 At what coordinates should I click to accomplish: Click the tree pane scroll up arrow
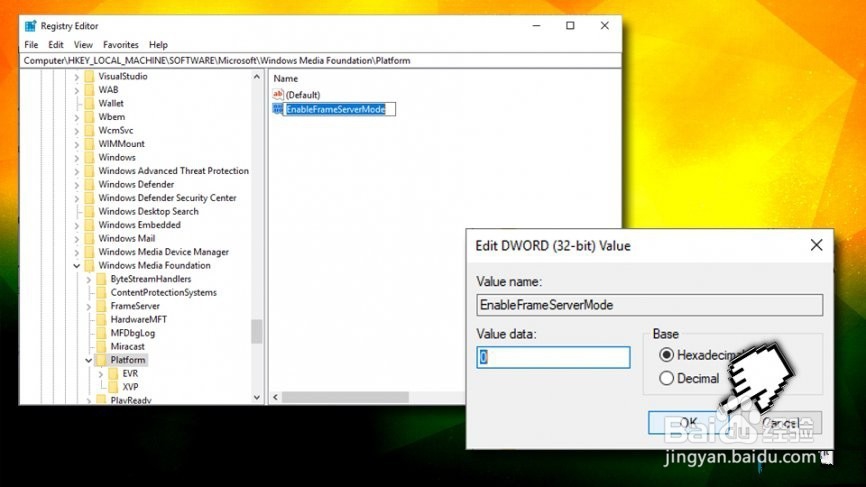[x=256, y=77]
